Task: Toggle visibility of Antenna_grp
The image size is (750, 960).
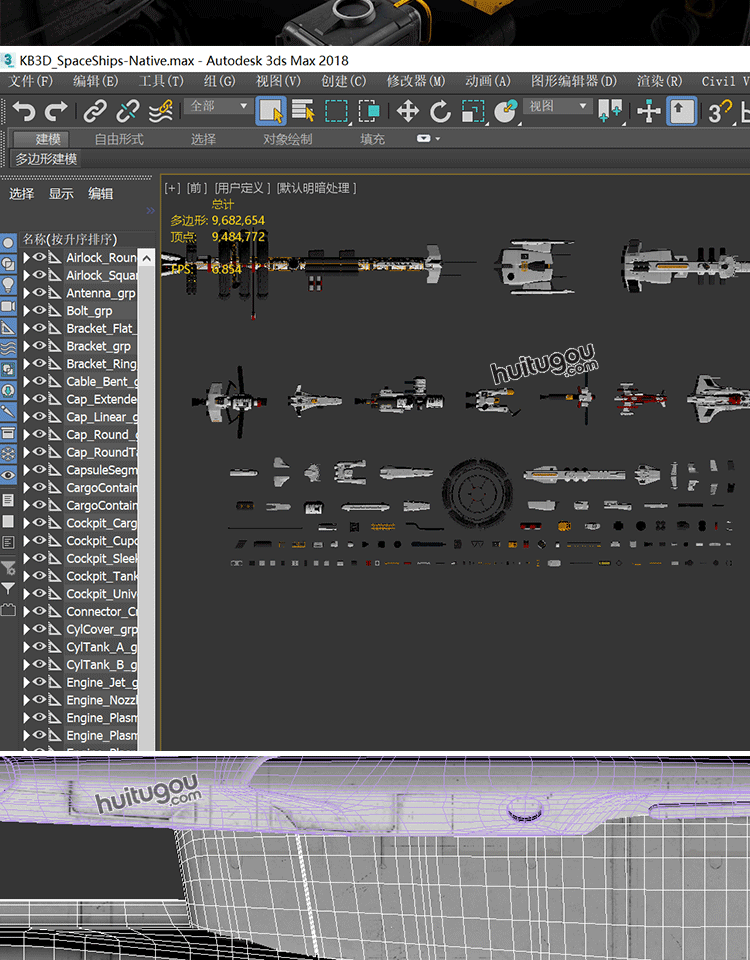Action: [41, 293]
